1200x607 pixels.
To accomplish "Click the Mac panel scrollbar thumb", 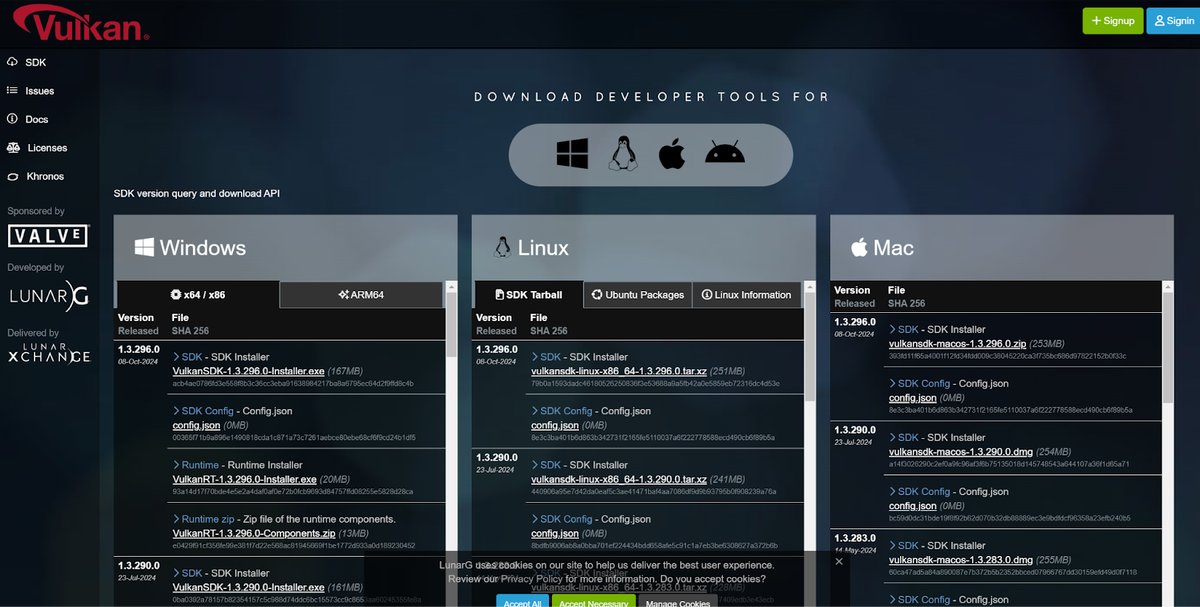I will tap(1168, 347).
